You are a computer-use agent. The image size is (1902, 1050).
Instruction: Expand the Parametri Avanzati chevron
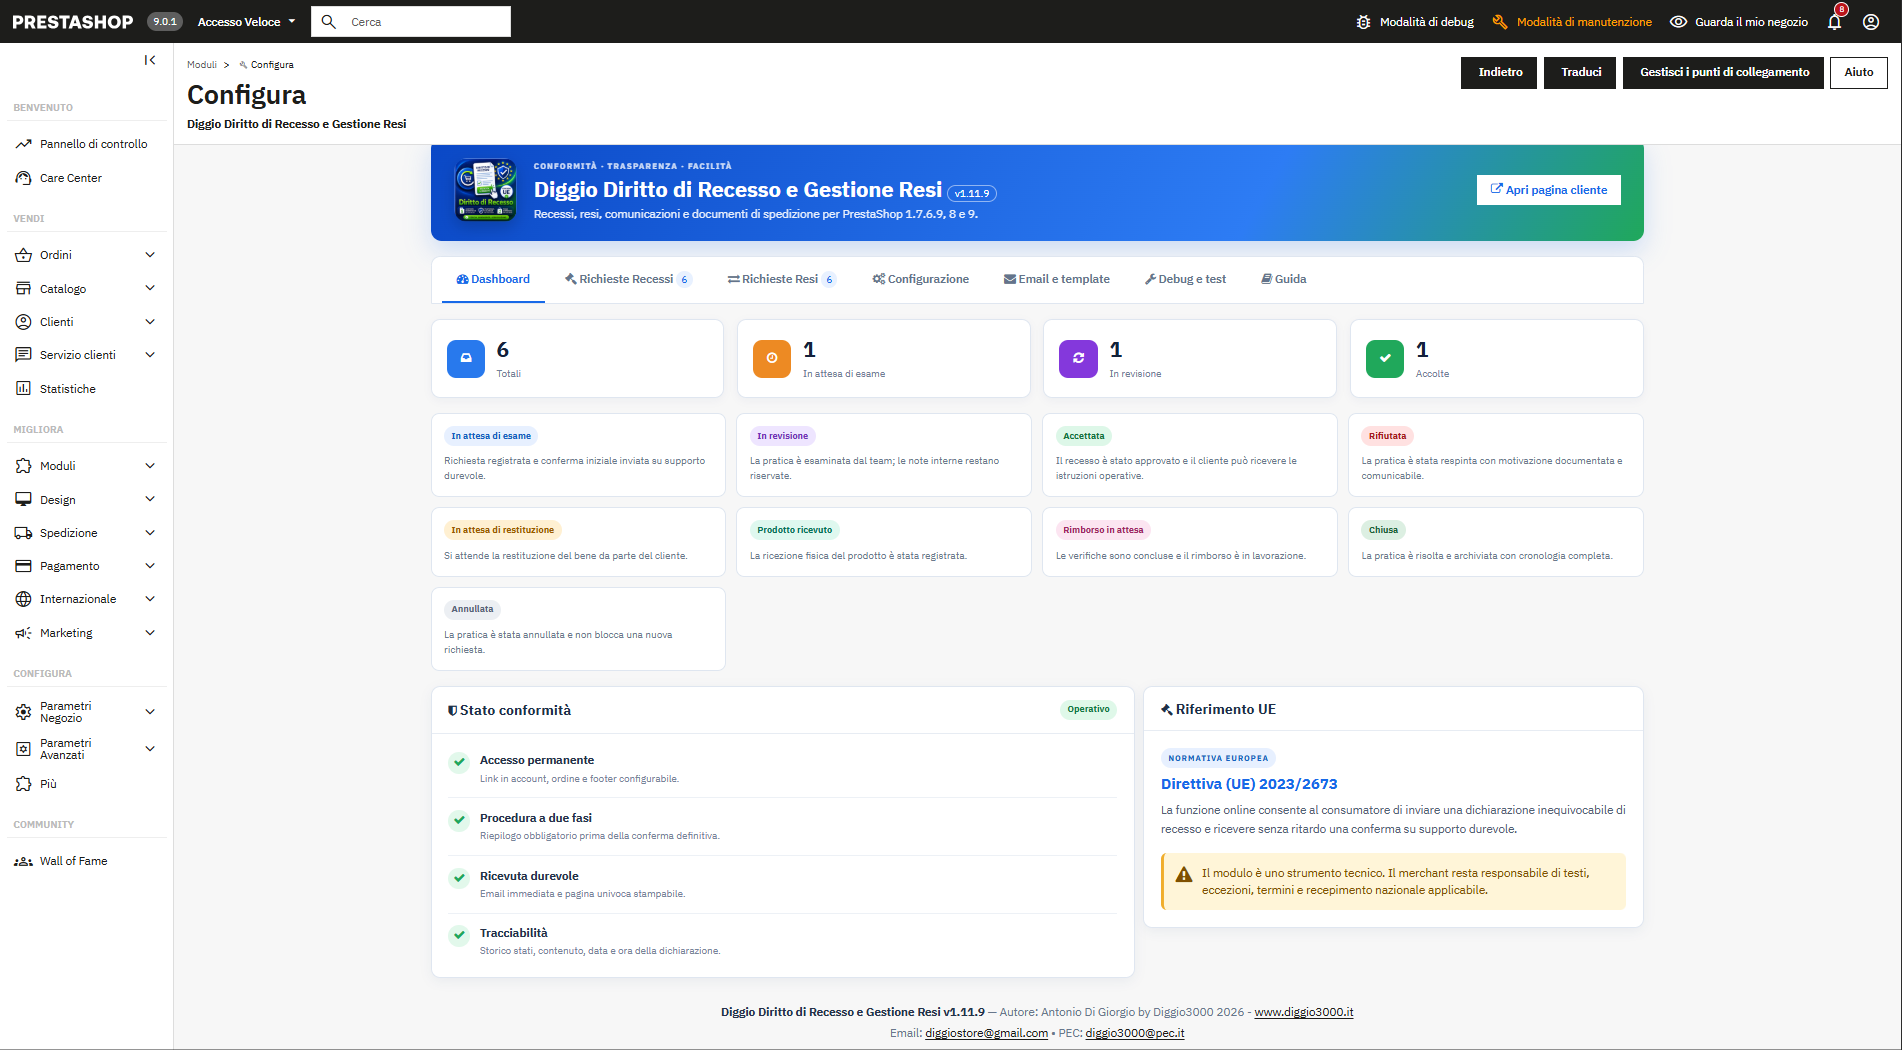point(150,749)
